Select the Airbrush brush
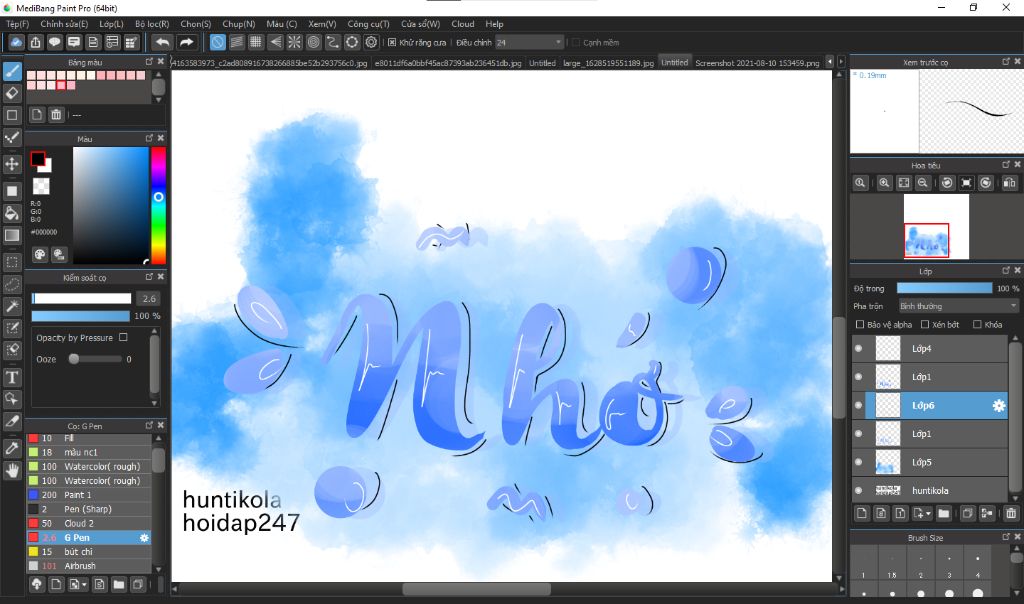The image size is (1024, 604). [89, 566]
